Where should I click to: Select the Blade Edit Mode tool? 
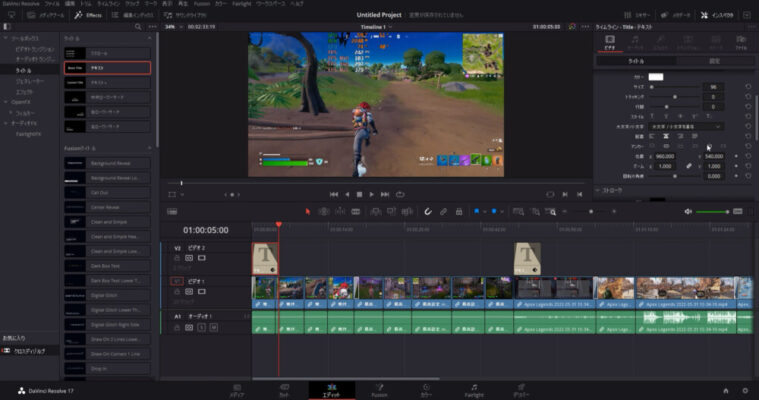pos(356,212)
